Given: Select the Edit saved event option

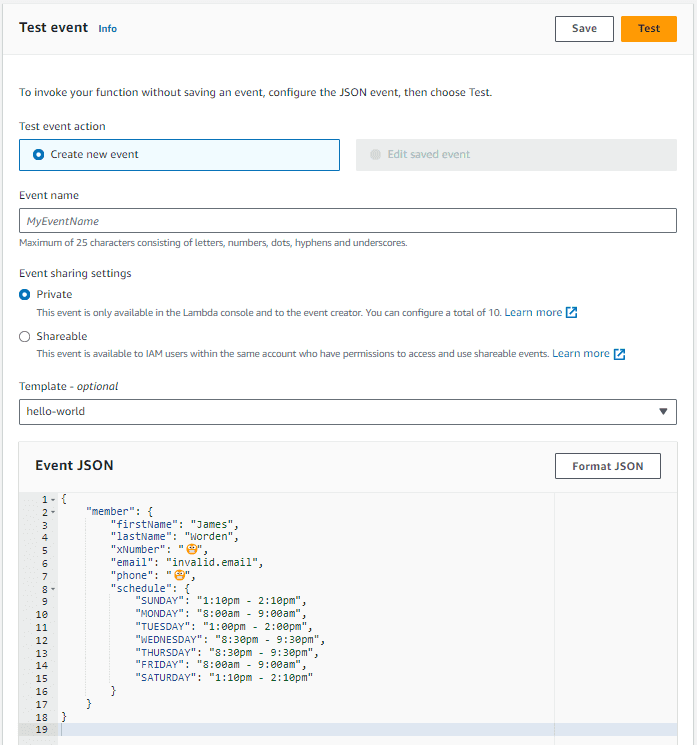Looking at the screenshot, I should 376,155.
